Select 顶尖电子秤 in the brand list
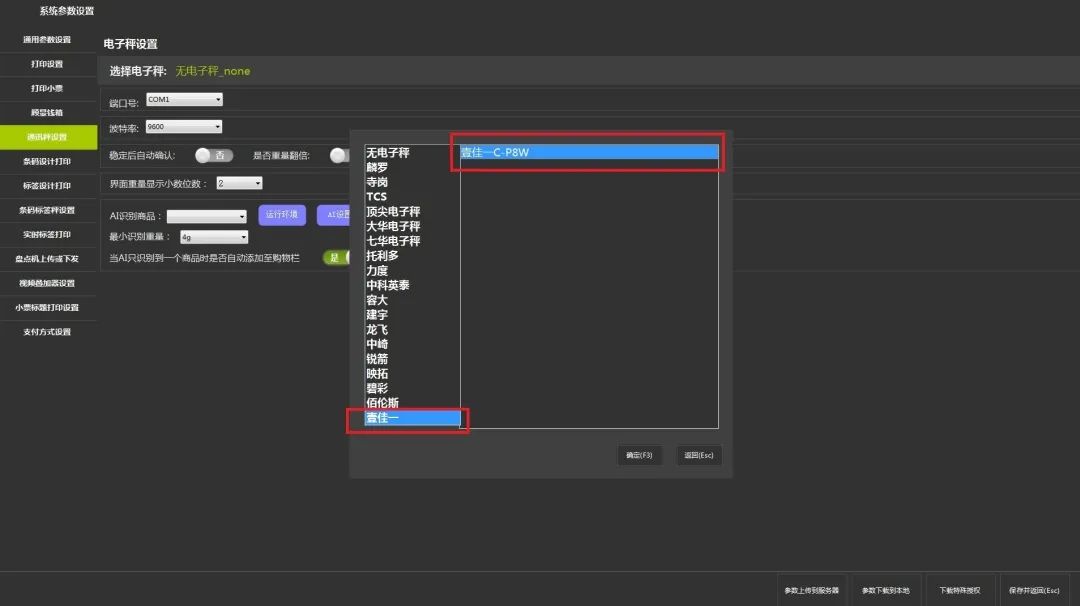Screen dimensions: 1080x606 pyautogui.click(x=393, y=212)
